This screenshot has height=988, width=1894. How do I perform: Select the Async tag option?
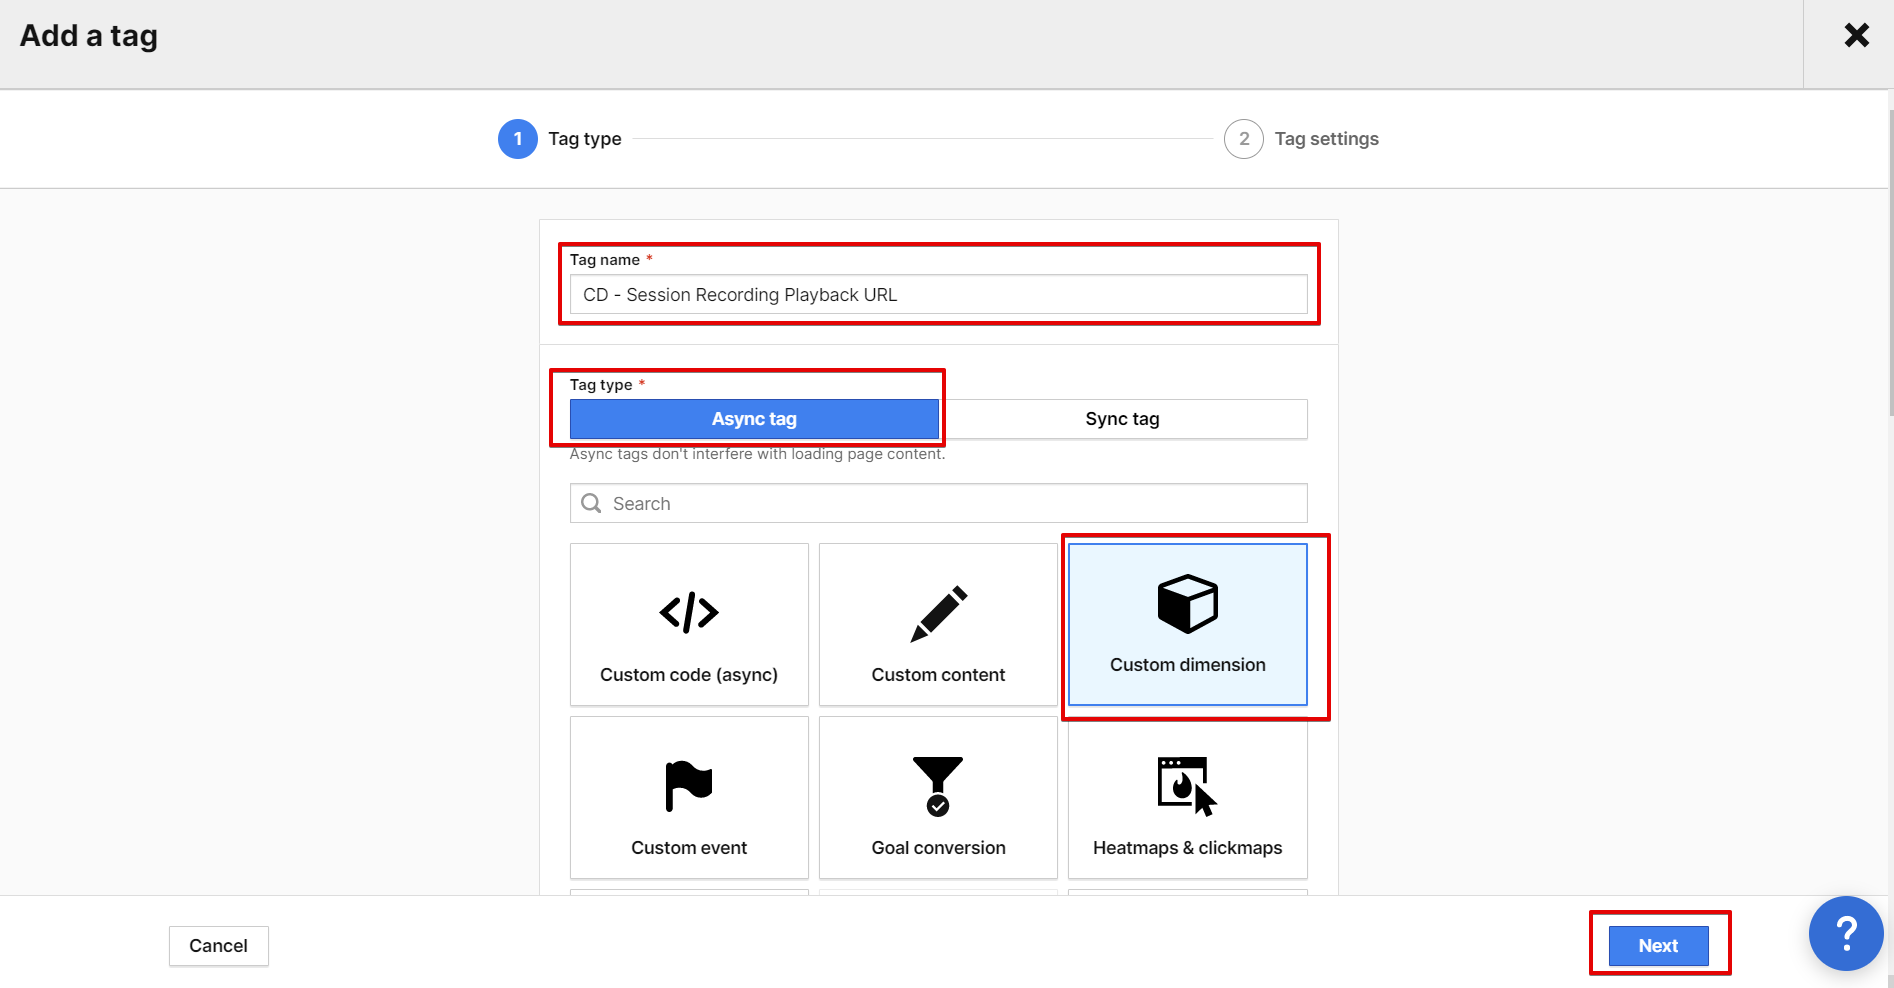pyautogui.click(x=754, y=418)
